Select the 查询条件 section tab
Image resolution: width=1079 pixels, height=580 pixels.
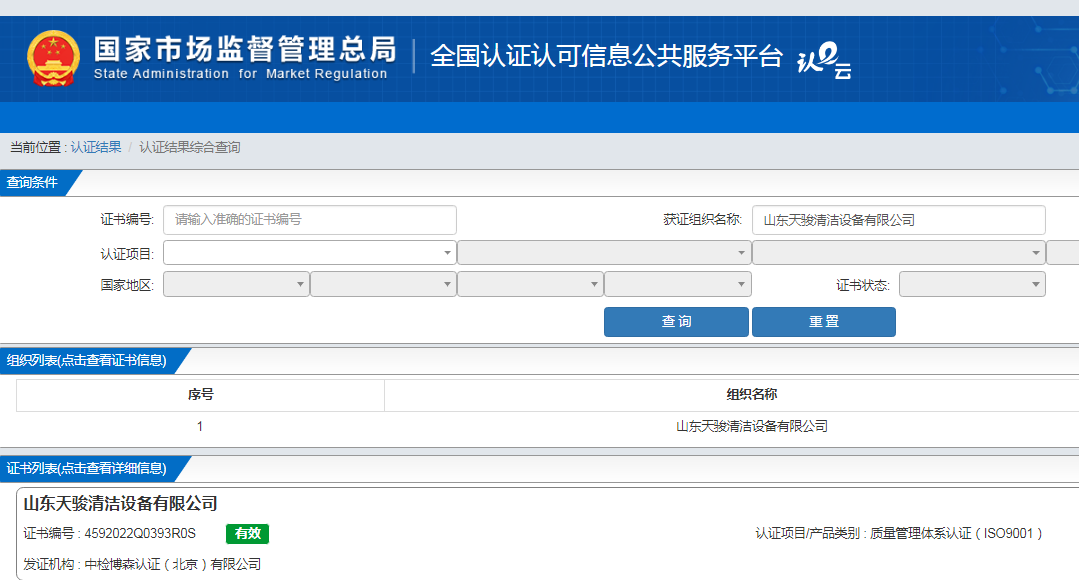pyautogui.click(x=34, y=182)
